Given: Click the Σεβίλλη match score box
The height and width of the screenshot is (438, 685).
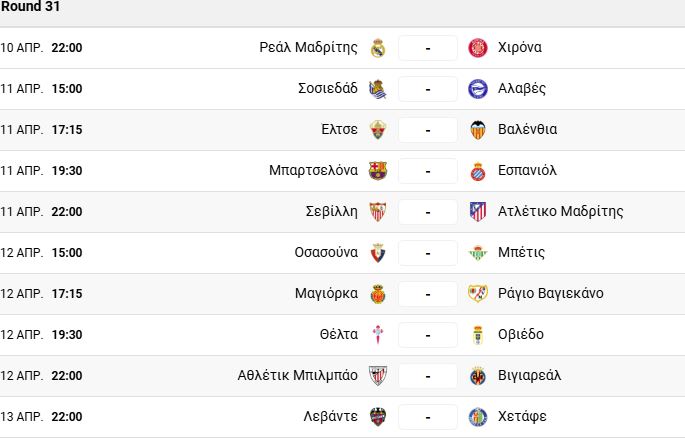Looking at the screenshot, I should coord(427,212).
